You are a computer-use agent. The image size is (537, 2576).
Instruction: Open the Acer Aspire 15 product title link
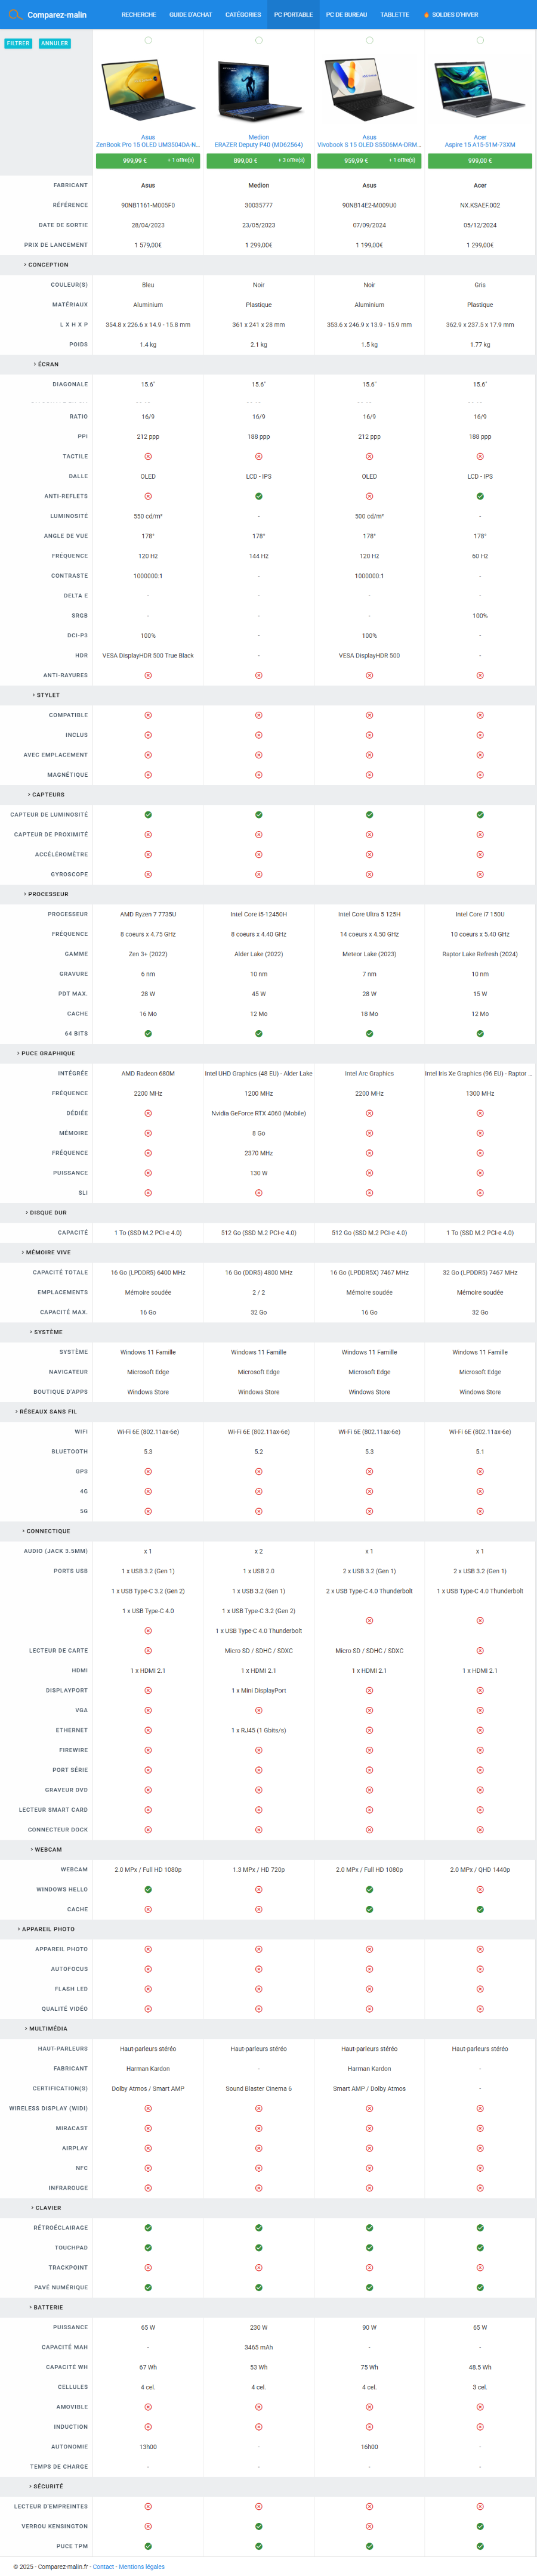point(480,144)
